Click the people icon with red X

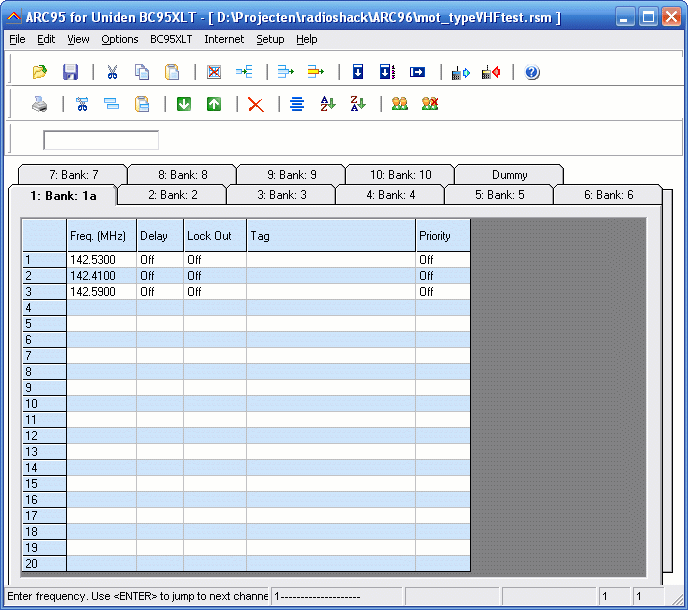tap(430, 104)
